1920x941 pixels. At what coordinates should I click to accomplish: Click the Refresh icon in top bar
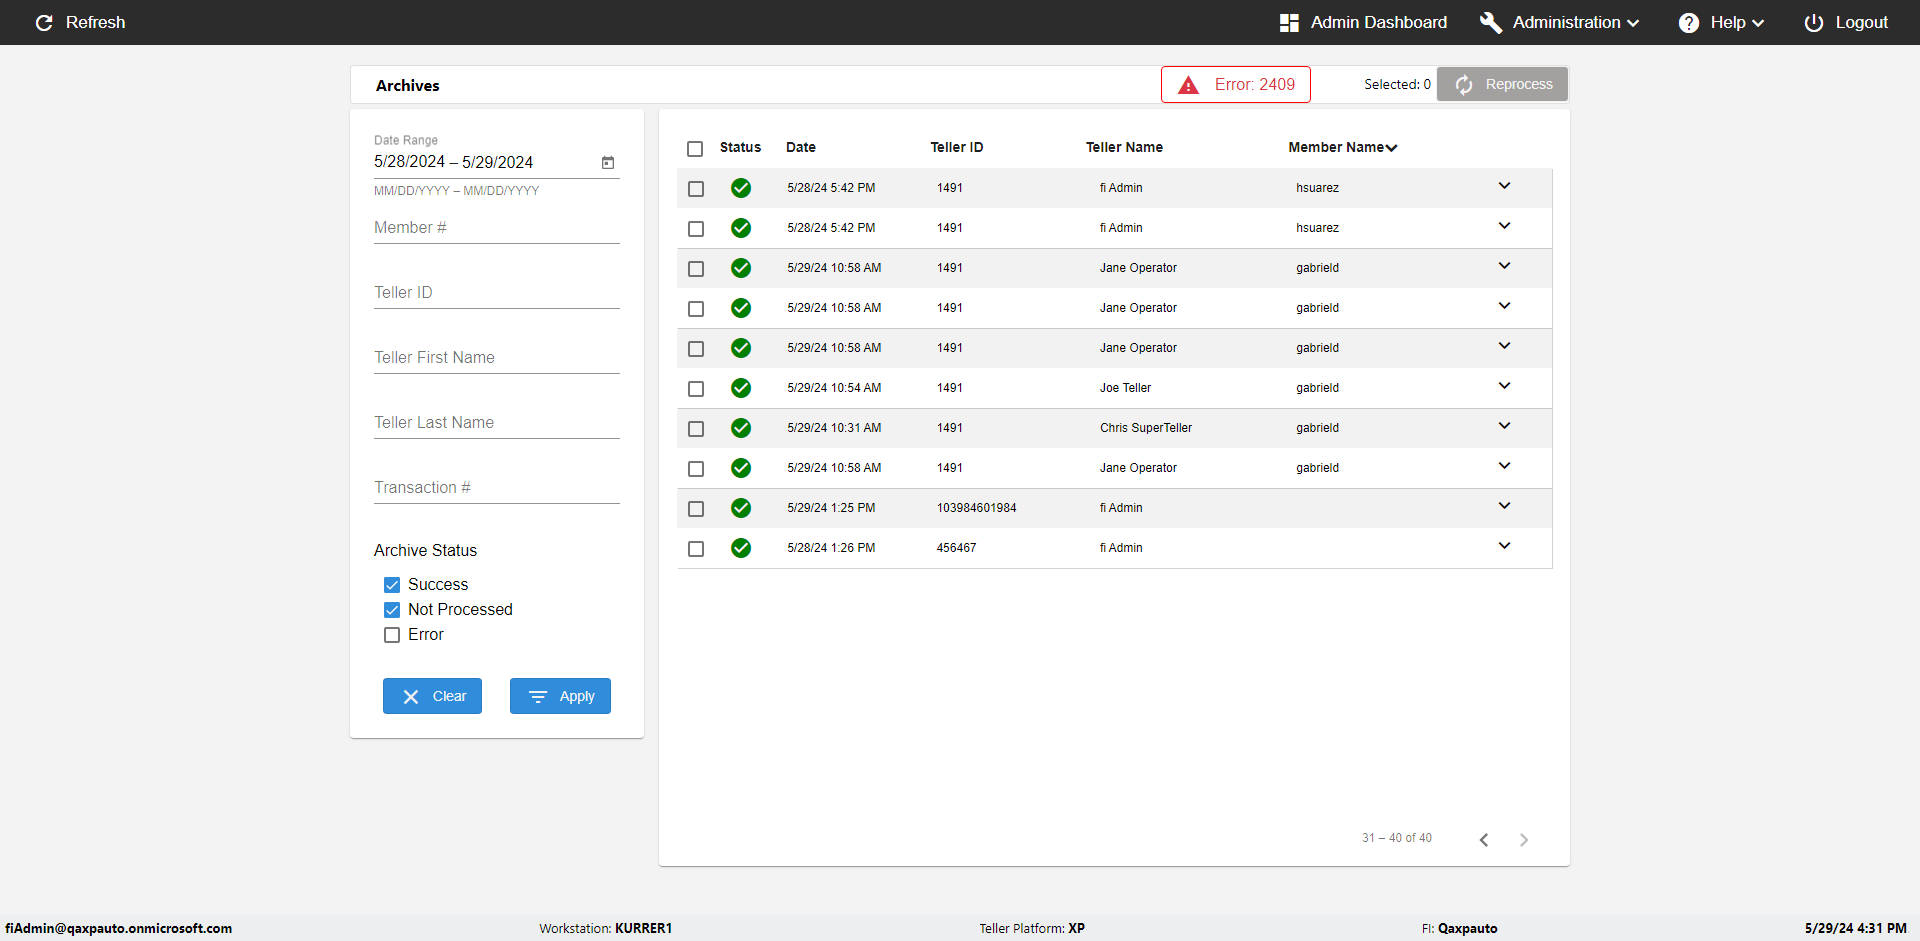[44, 23]
